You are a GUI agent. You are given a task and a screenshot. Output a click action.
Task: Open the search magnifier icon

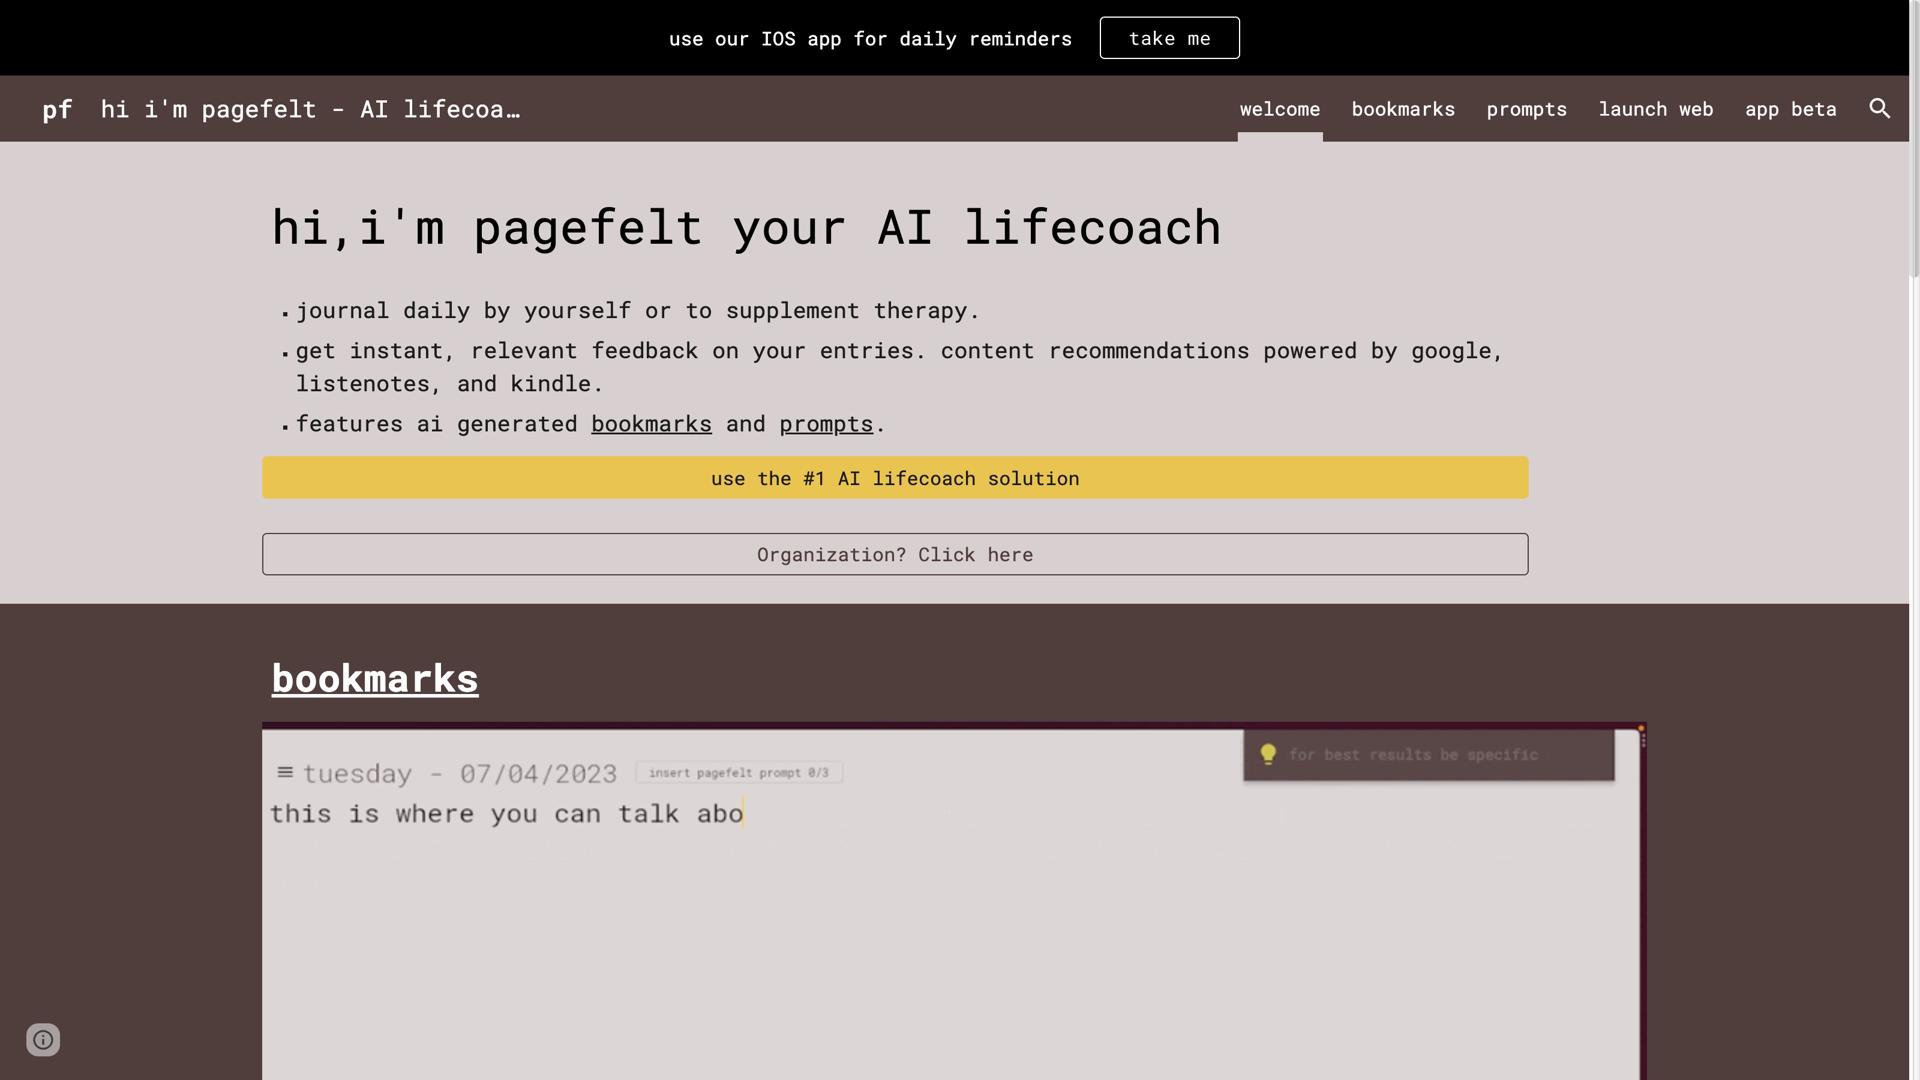click(1879, 108)
